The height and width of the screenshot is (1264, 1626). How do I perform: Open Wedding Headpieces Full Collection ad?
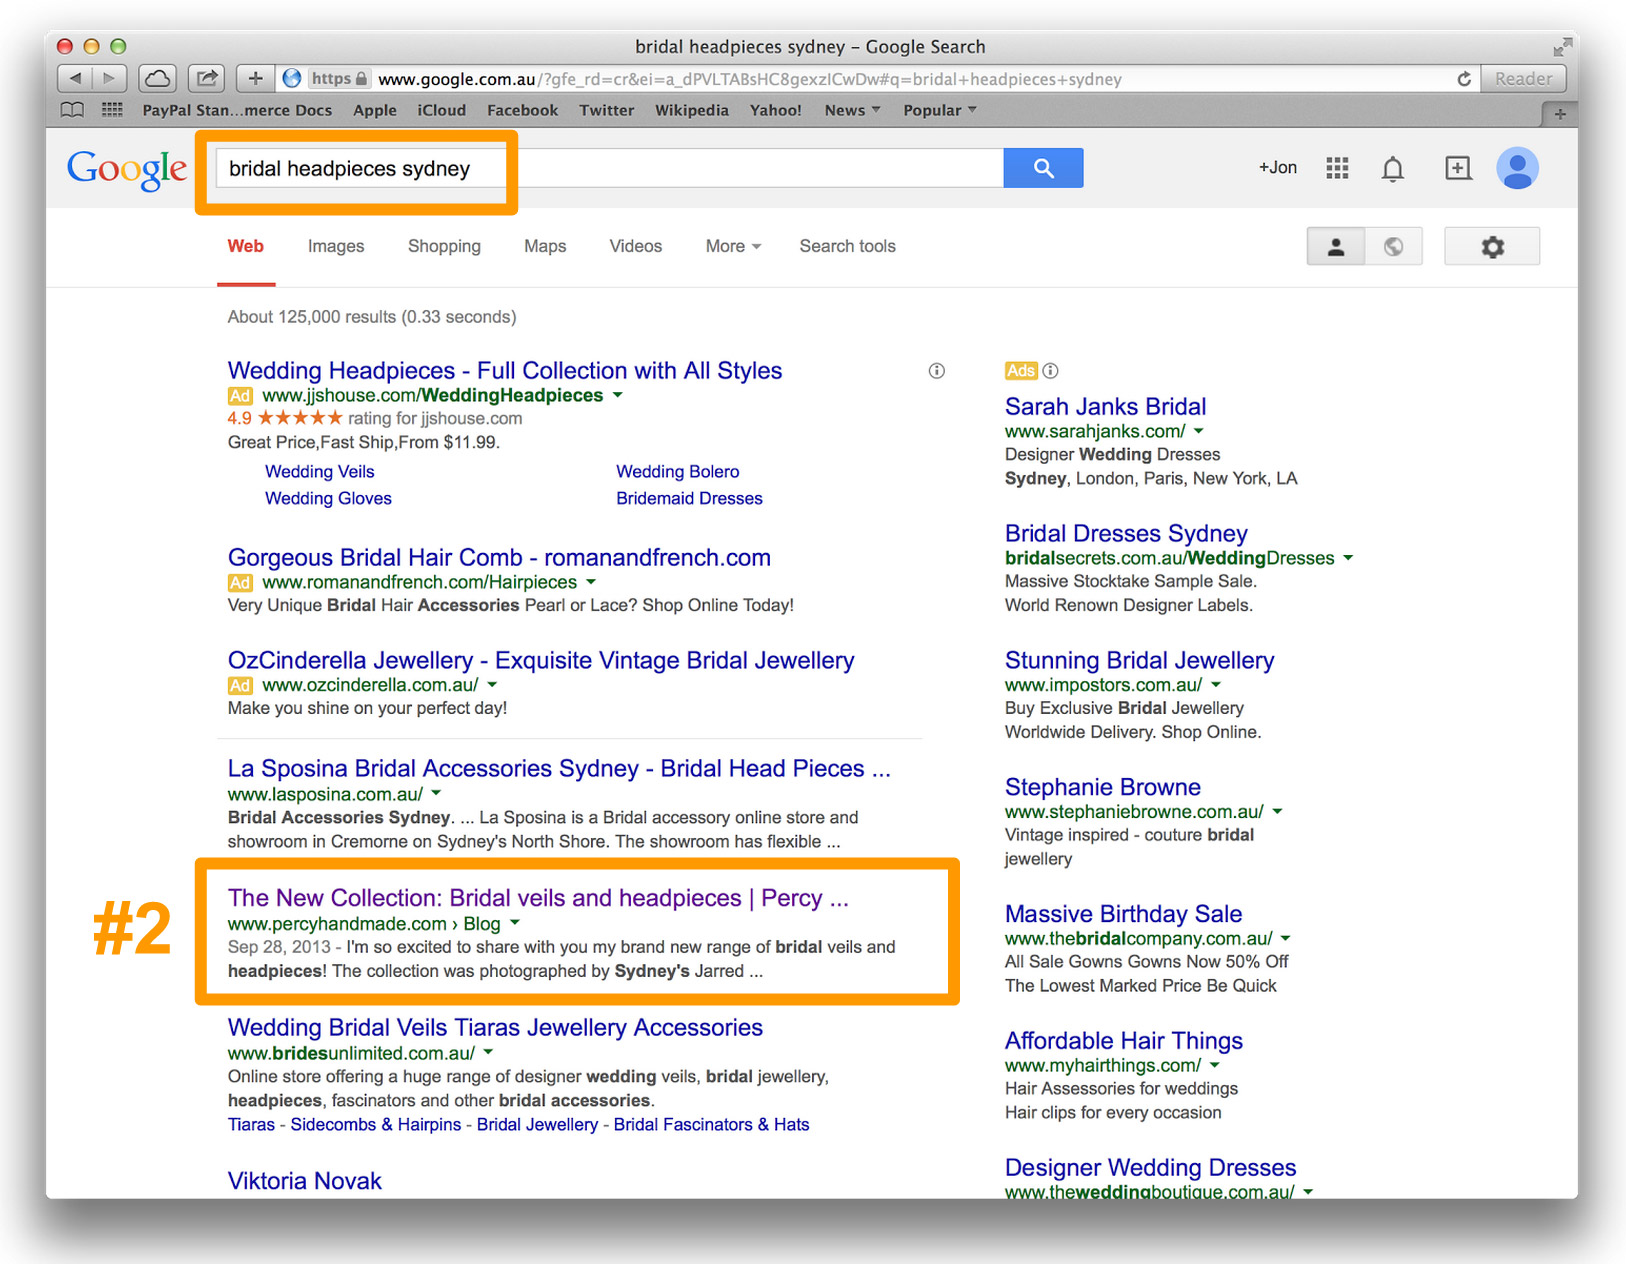[x=505, y=371]
